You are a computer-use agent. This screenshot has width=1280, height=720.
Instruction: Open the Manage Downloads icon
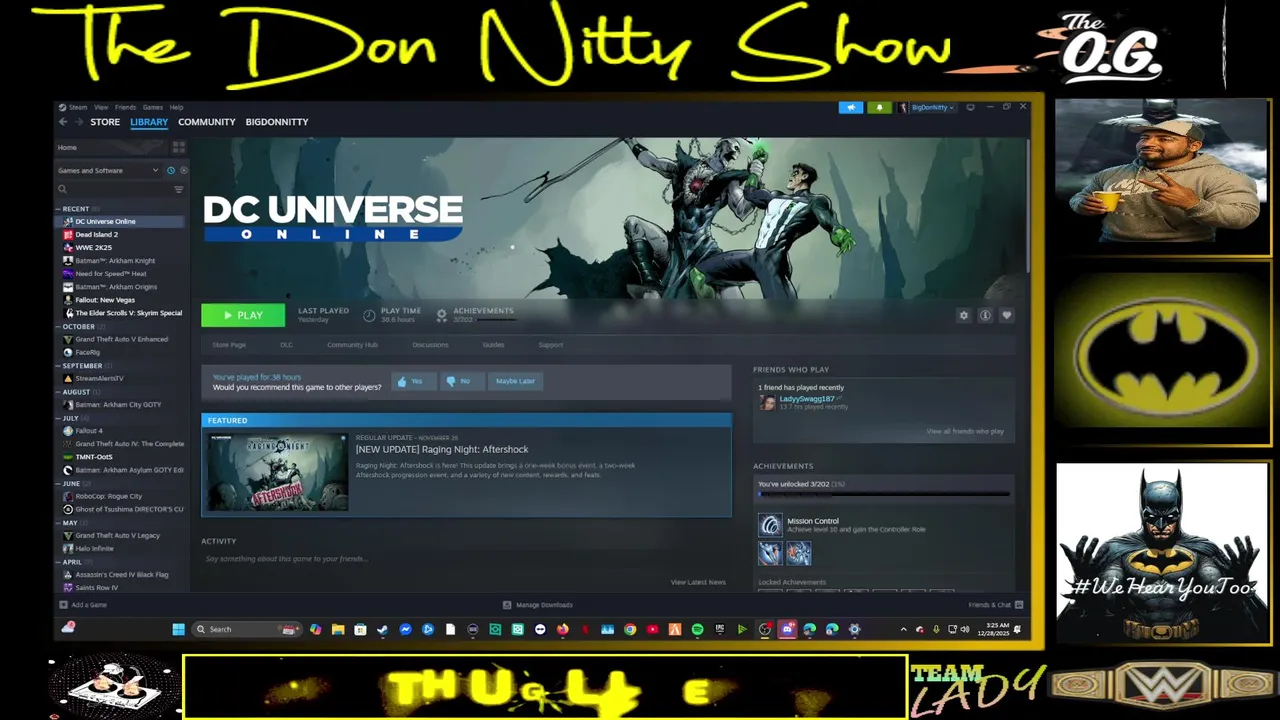pyautogui.click(x=507, y=605)
